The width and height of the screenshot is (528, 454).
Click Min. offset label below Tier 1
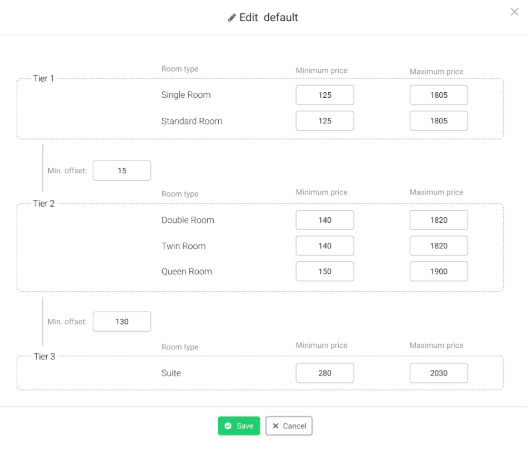point(67,171)
